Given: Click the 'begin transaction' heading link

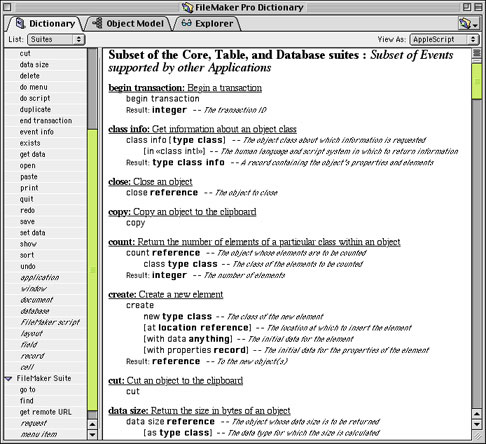Looking at the screenshot, I should click(185, 88).
